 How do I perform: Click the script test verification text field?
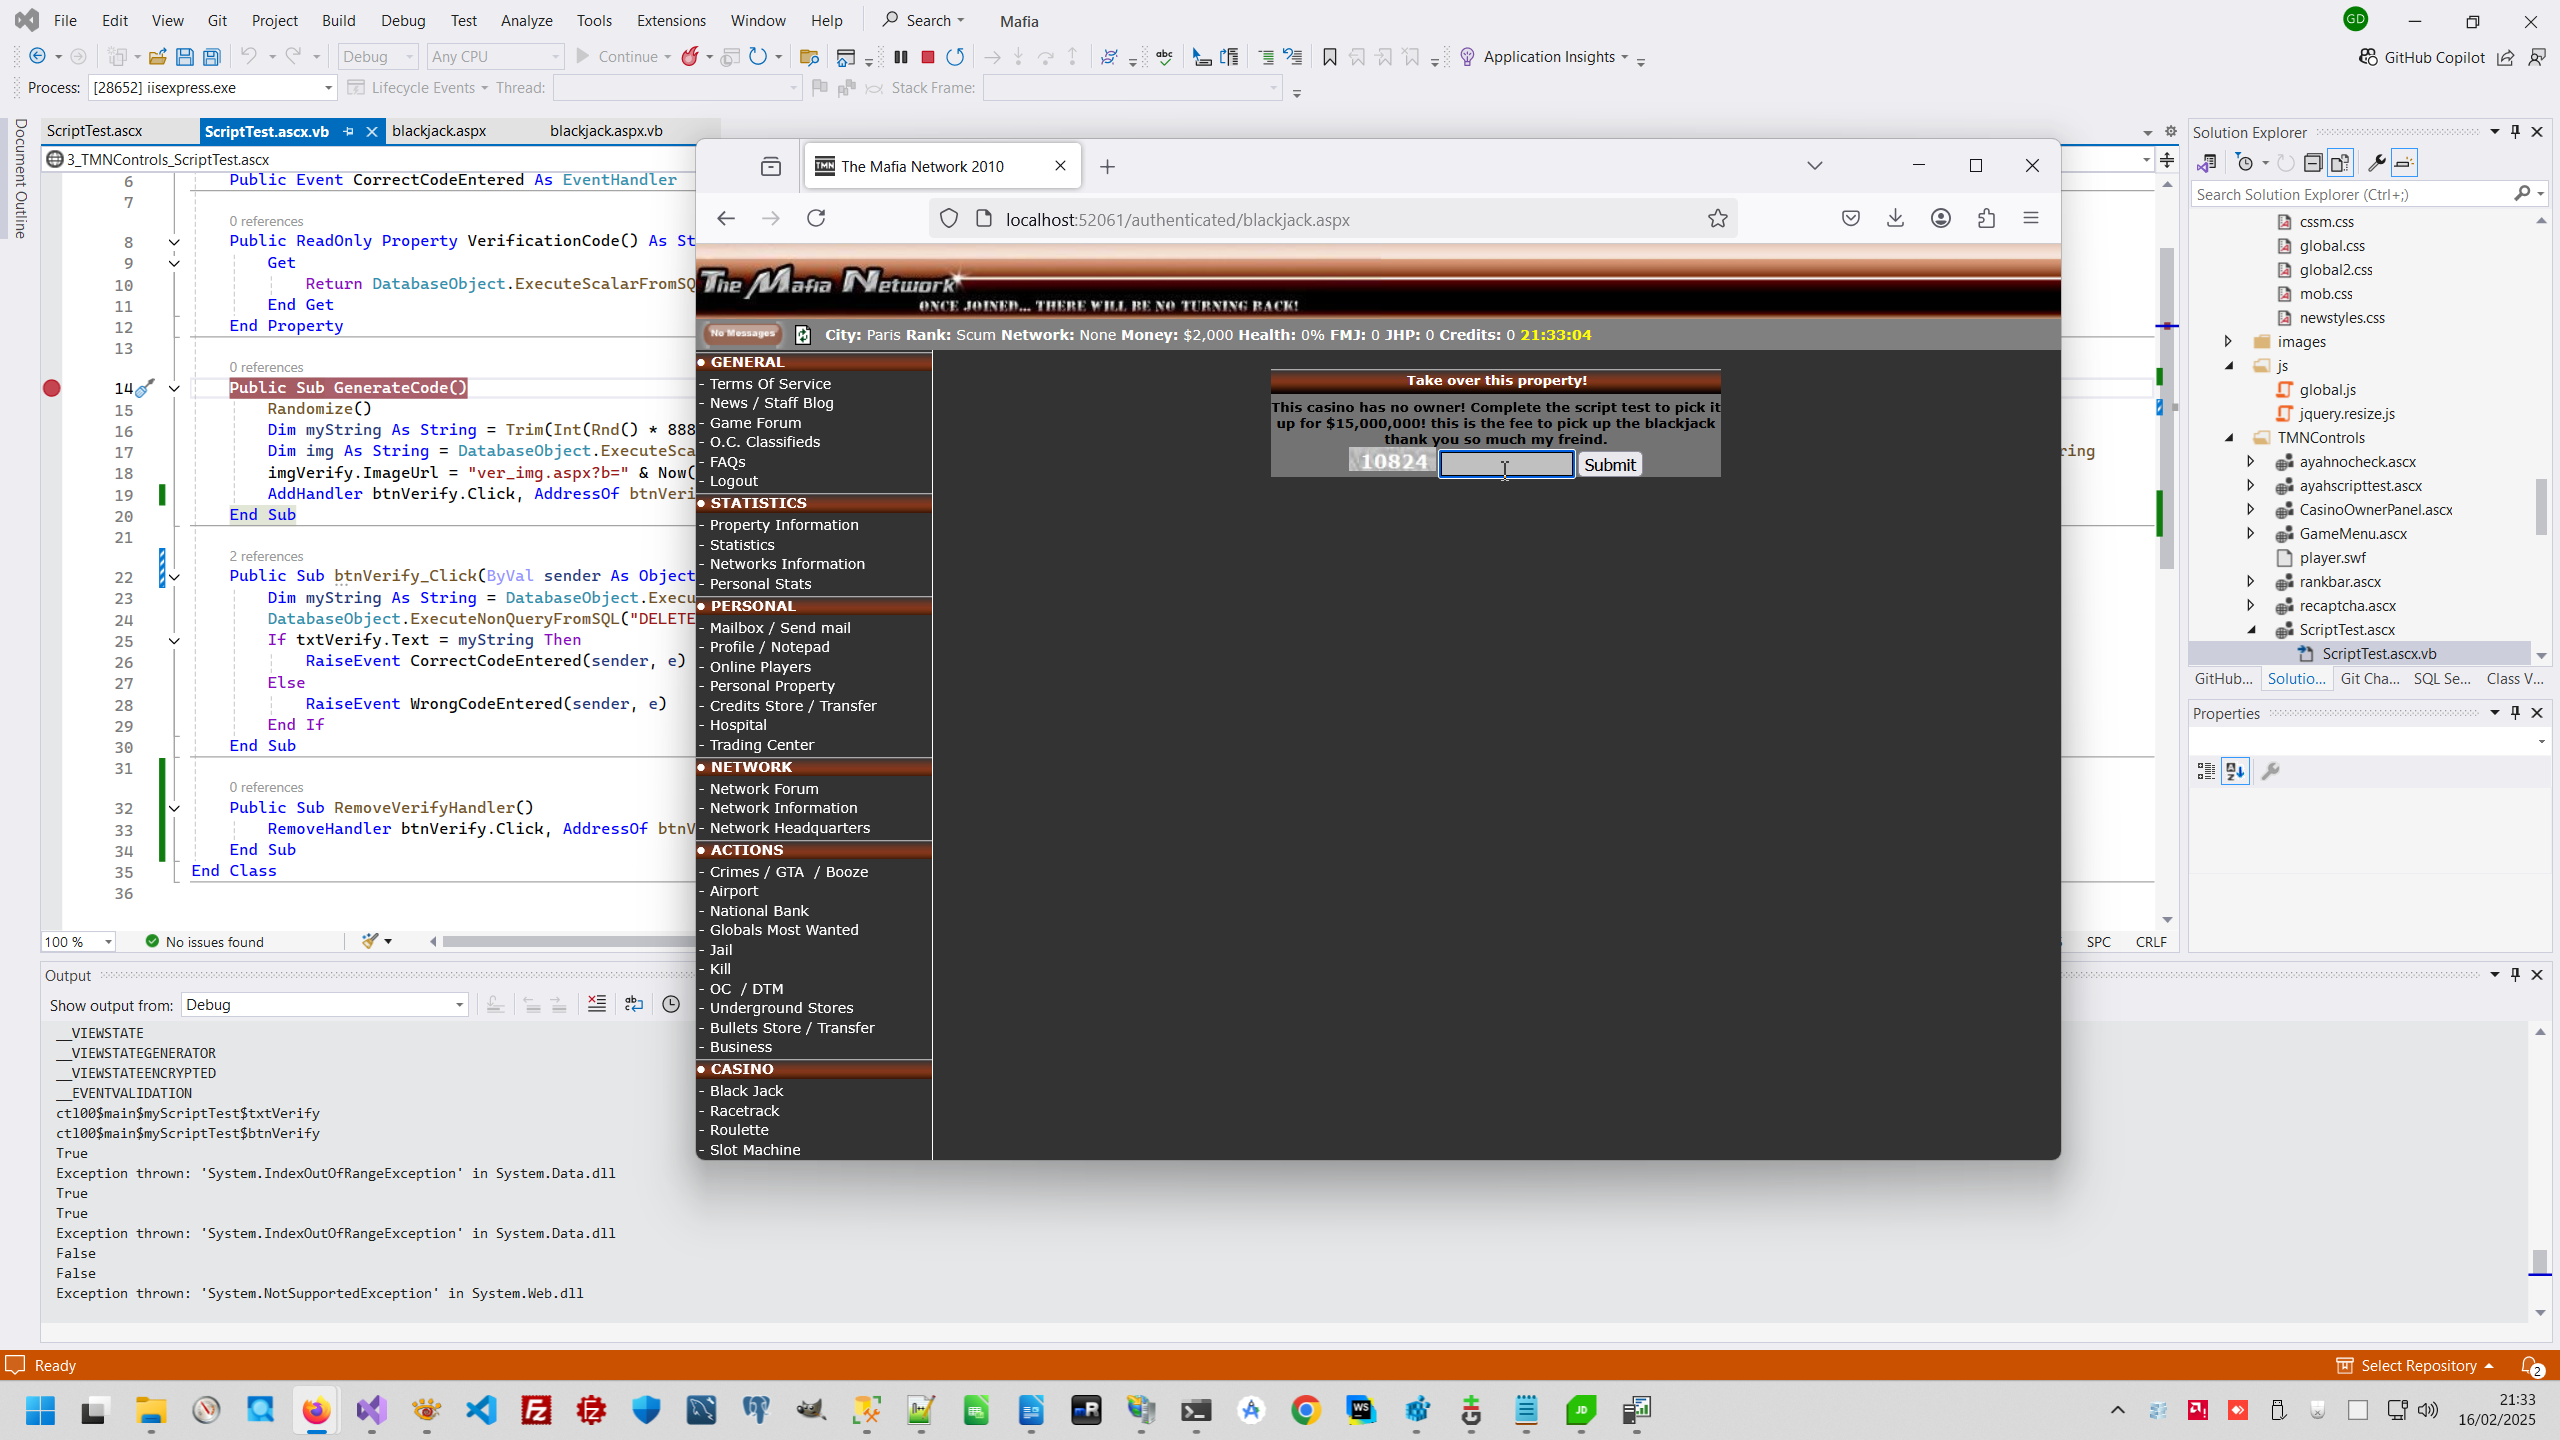click(x=1506, y=464)
